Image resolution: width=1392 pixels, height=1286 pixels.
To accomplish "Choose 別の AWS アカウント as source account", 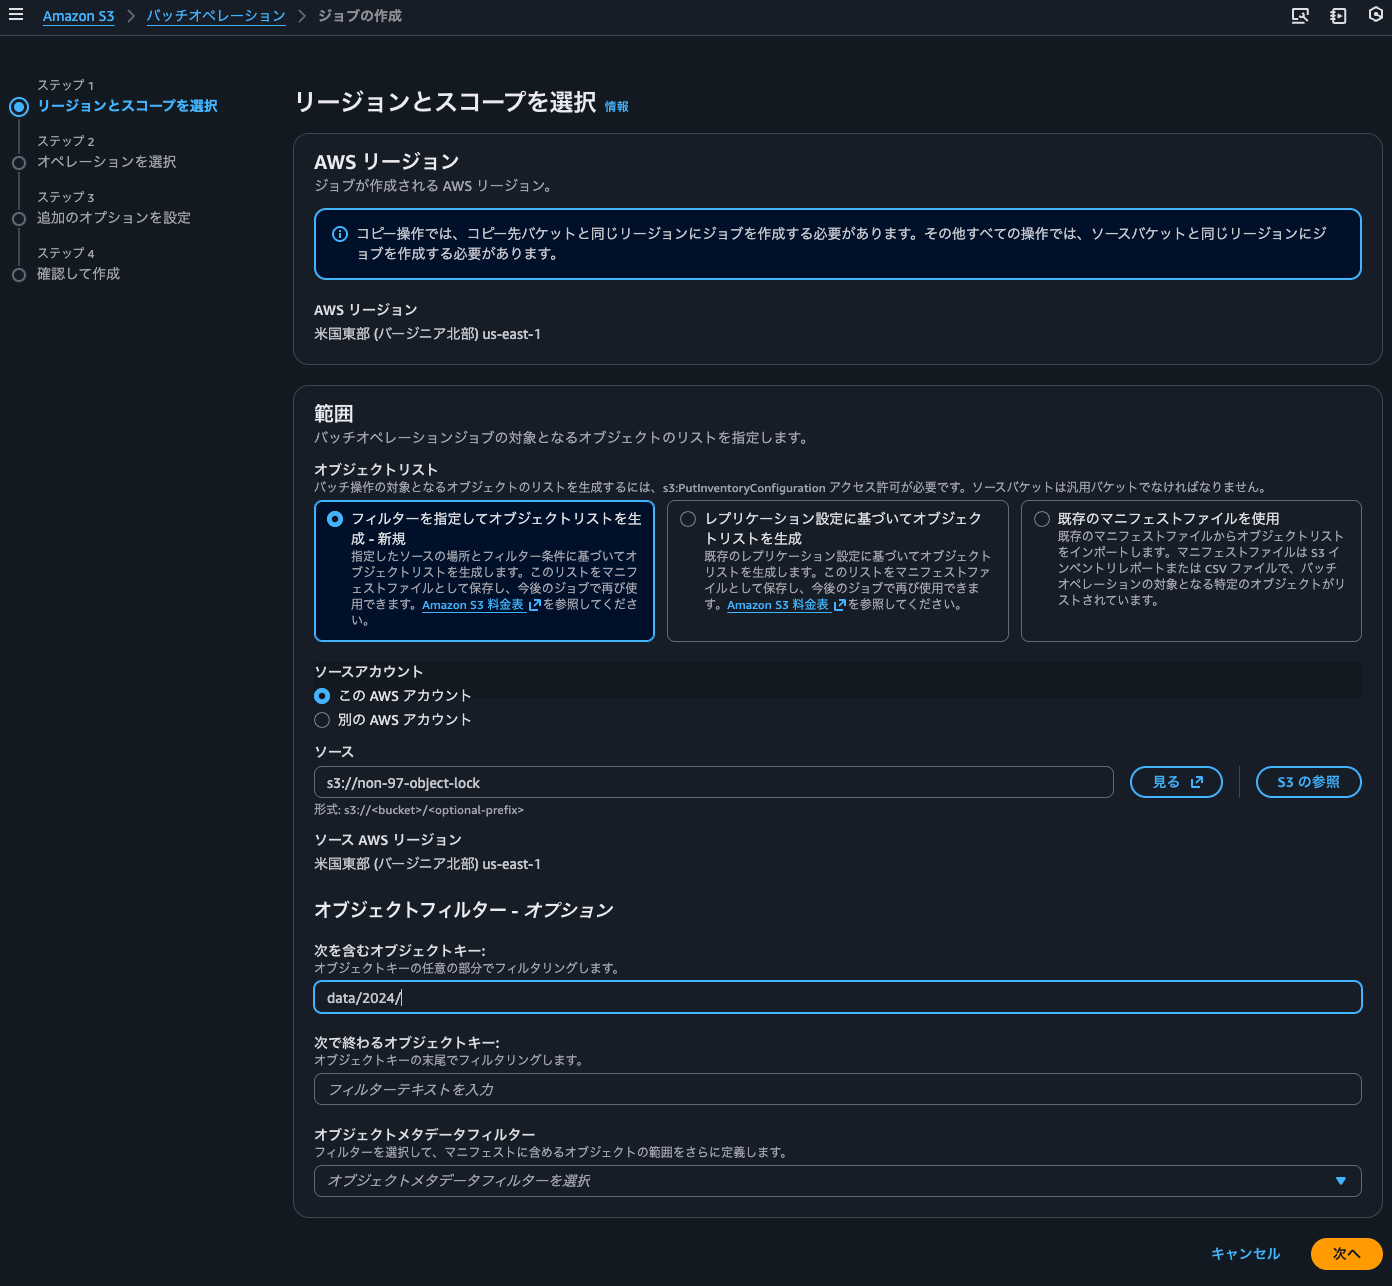I will pos(322,720).
